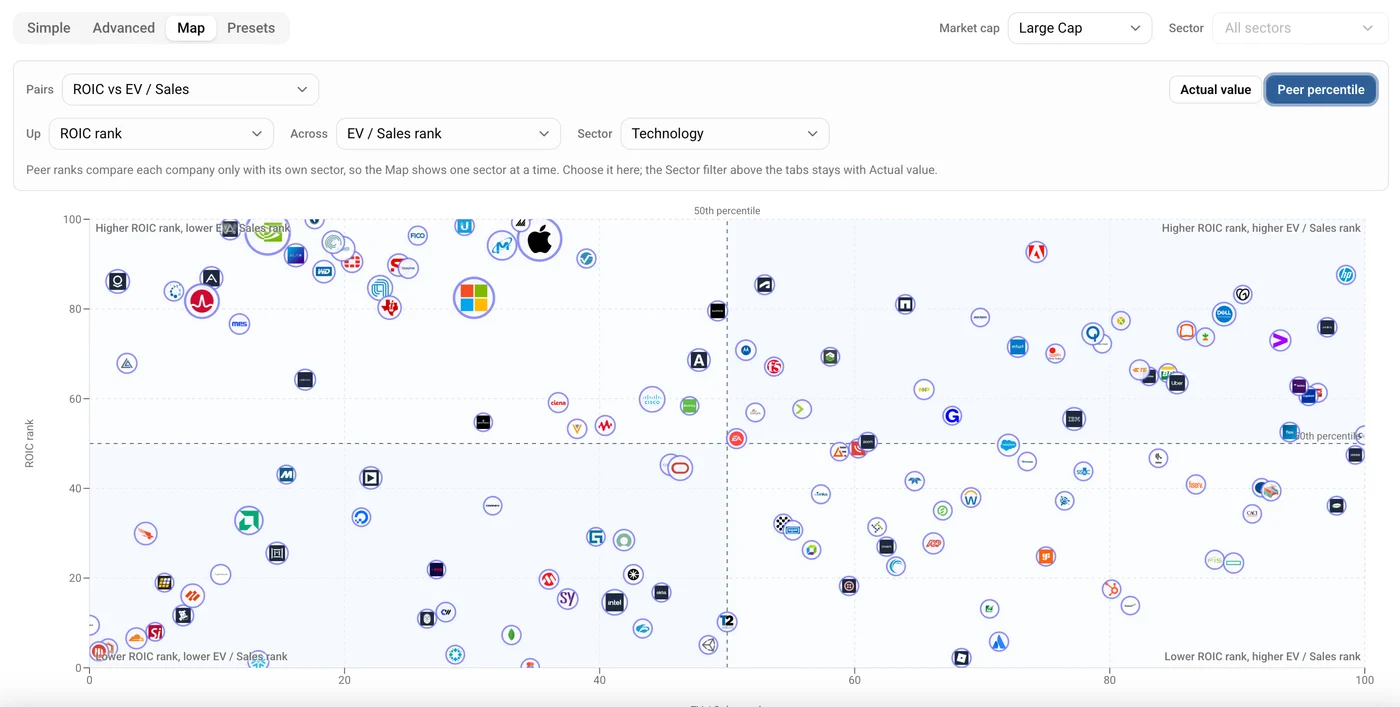Viewport: 1400px width, 707px height.
Task: Select the EA logo bubble
Action: (736, 438)
